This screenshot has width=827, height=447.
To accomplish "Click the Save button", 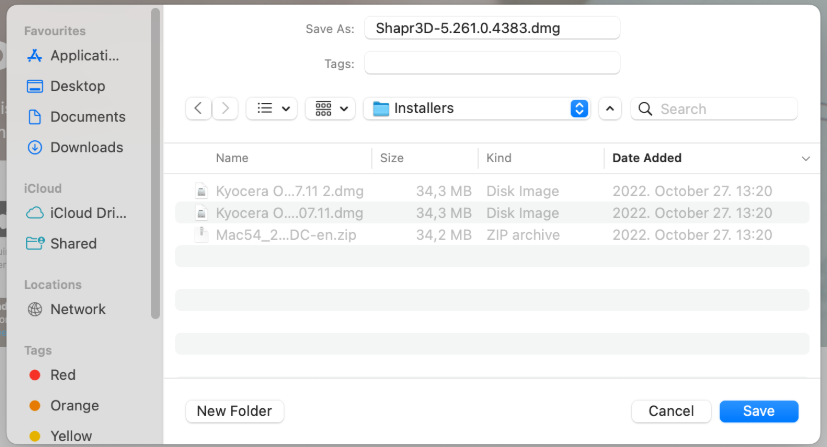I will [759, 411].
